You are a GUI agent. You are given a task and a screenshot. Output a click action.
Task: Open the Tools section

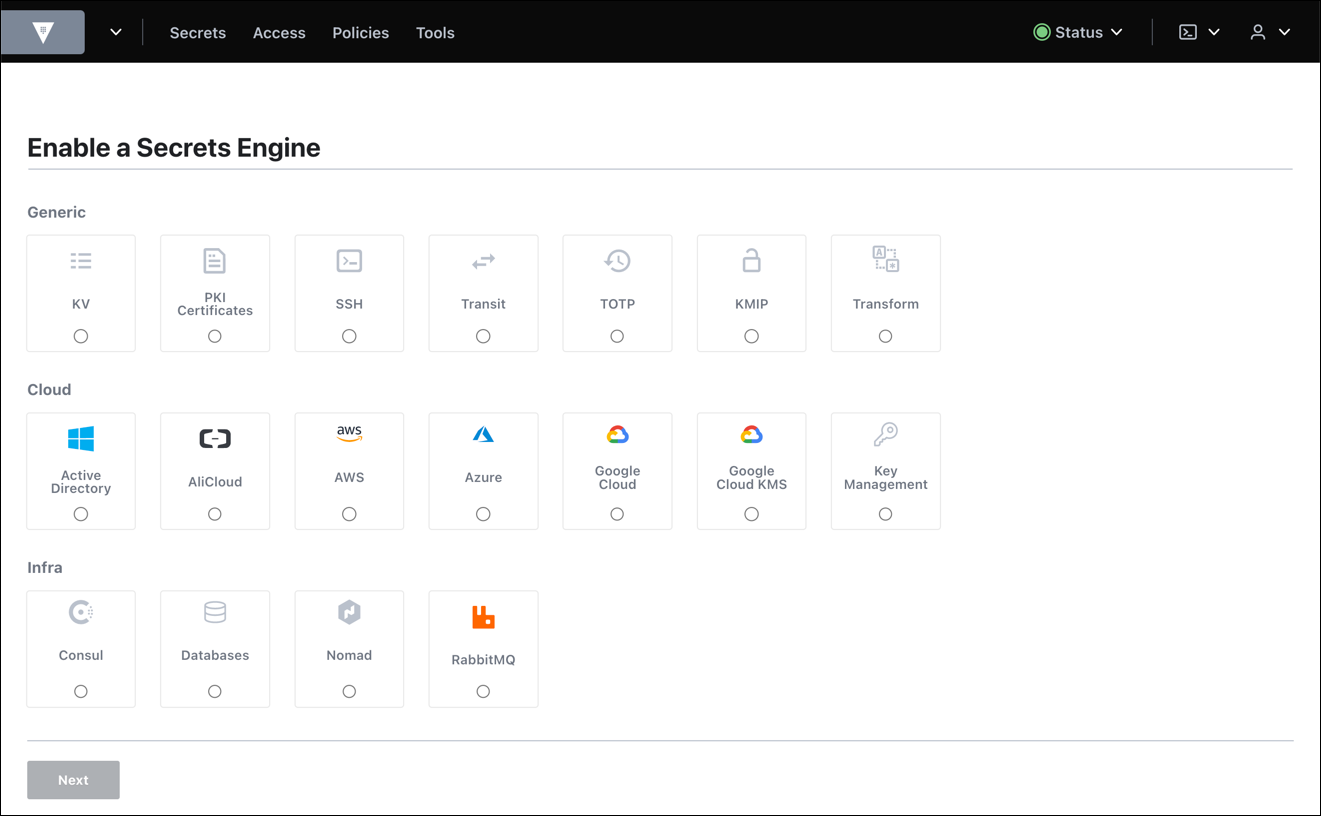click(435, 32)
